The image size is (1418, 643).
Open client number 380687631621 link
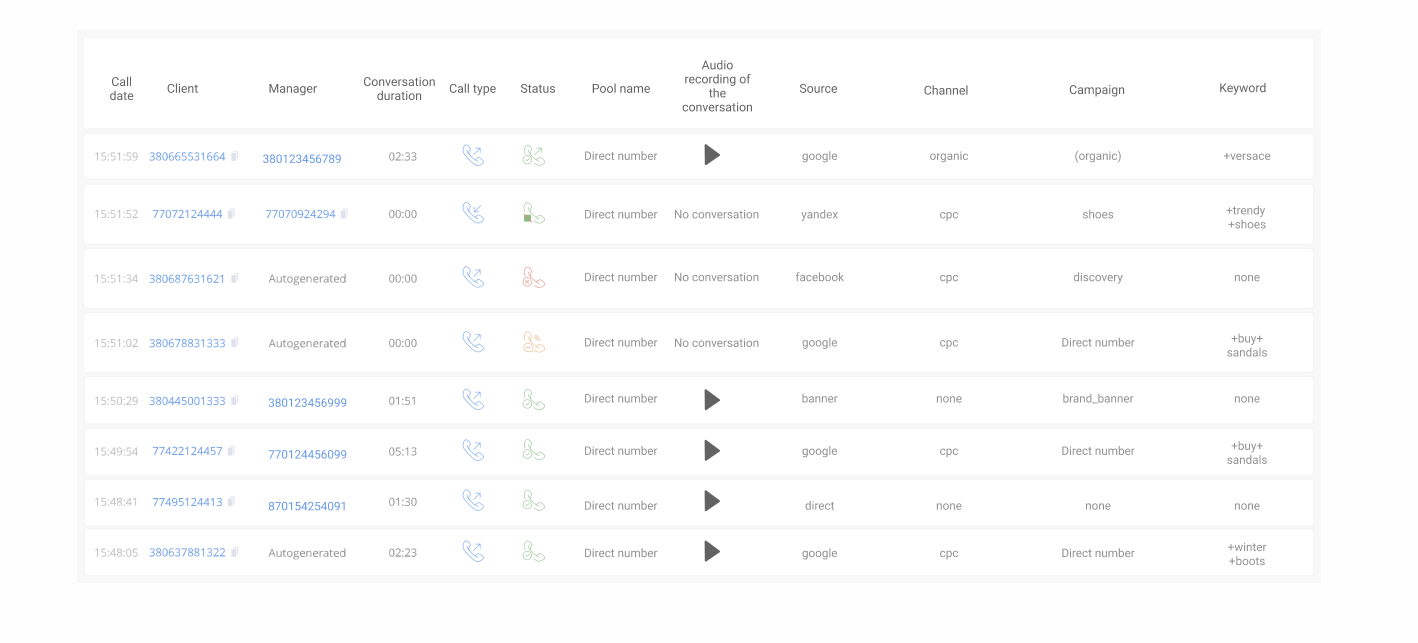pos(187,279)
